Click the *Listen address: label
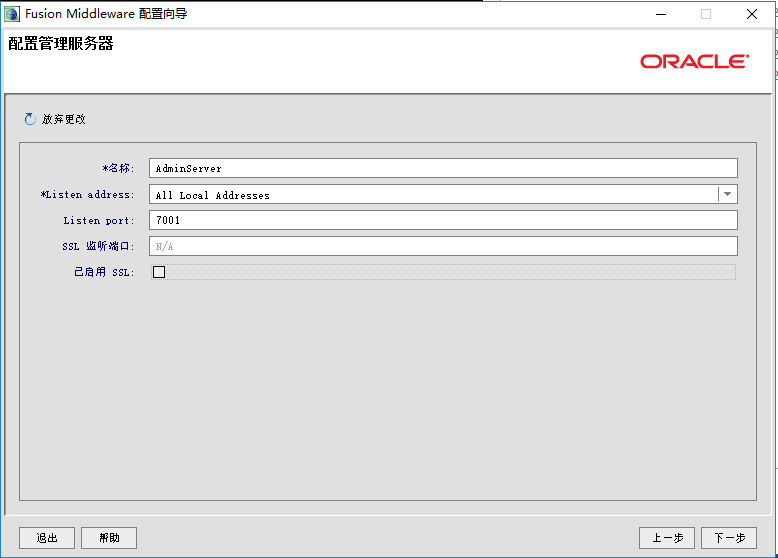Screen dimensions: 778x558 [x=87, y=194]
